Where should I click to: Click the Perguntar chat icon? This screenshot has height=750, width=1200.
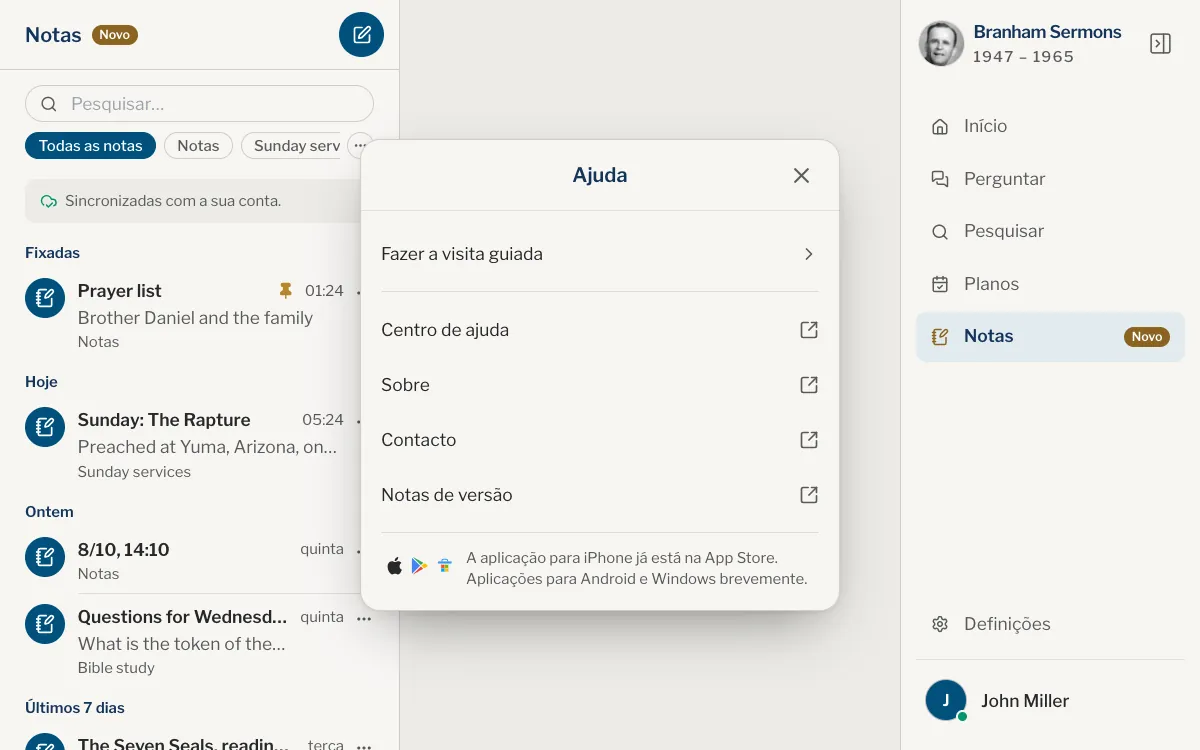[x=940, y=179]
